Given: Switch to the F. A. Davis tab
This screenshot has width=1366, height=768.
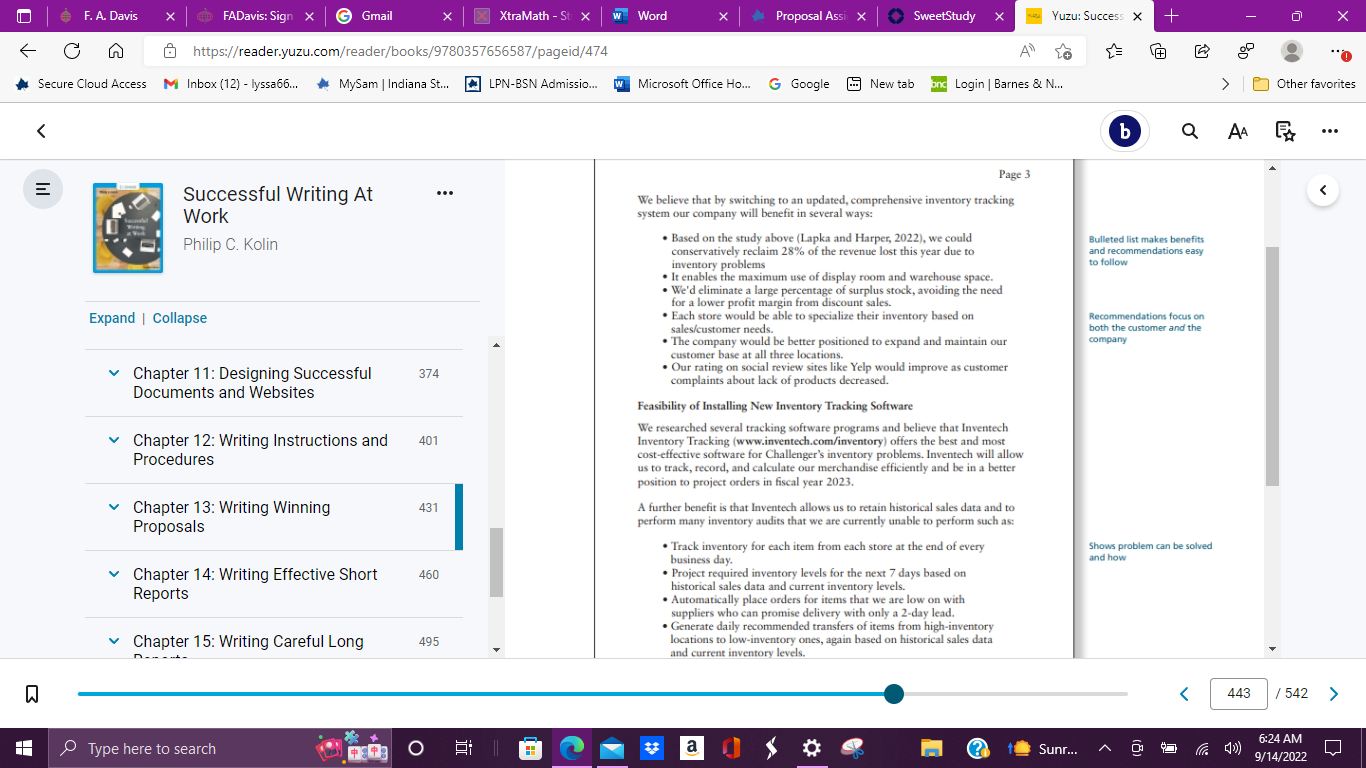Looking at the screenshot, I should (x=116, y=16).
